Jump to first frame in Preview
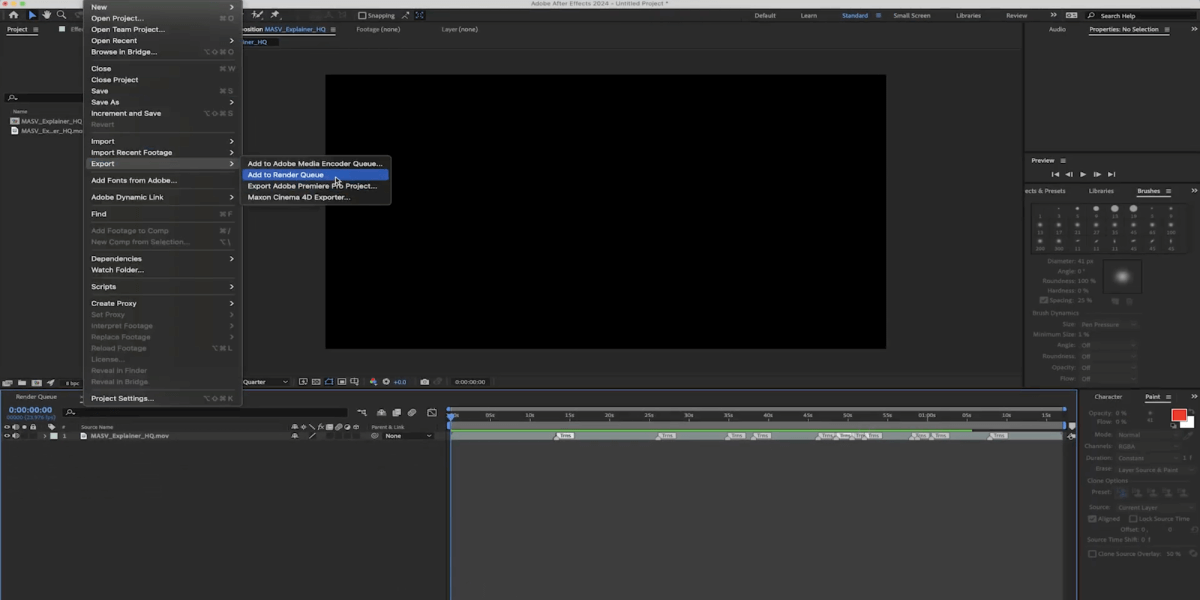The height and width of the screenshot is (600, 1200). [1054, 174]
